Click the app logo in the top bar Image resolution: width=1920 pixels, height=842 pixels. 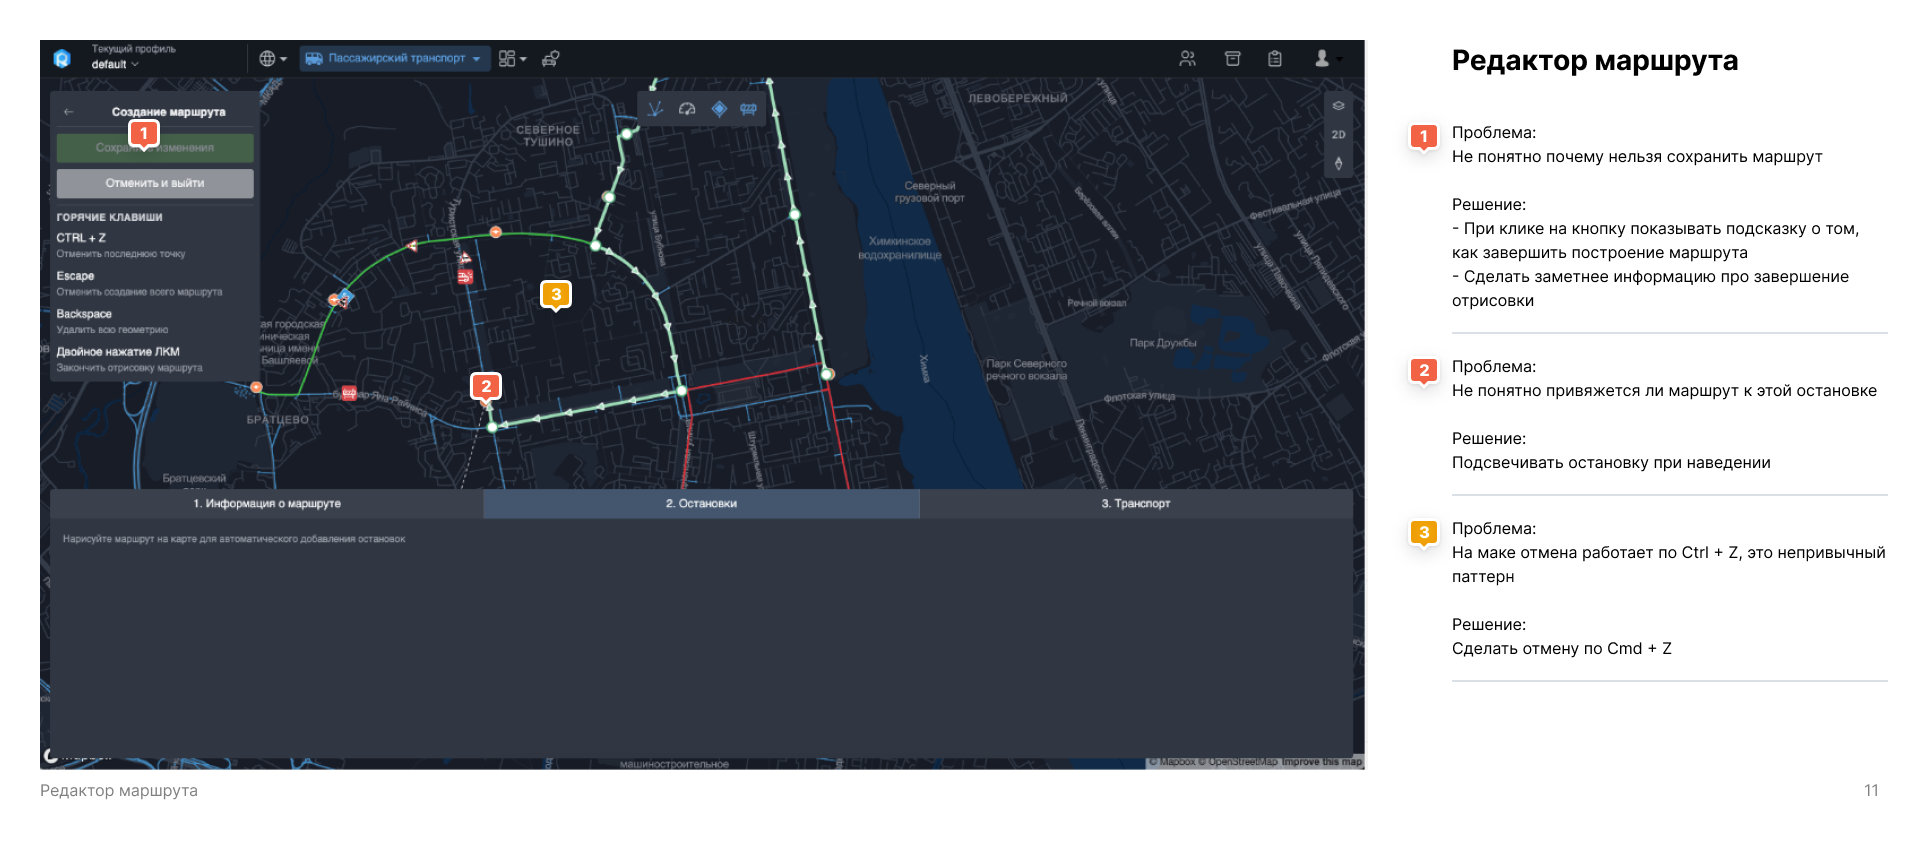62,58
